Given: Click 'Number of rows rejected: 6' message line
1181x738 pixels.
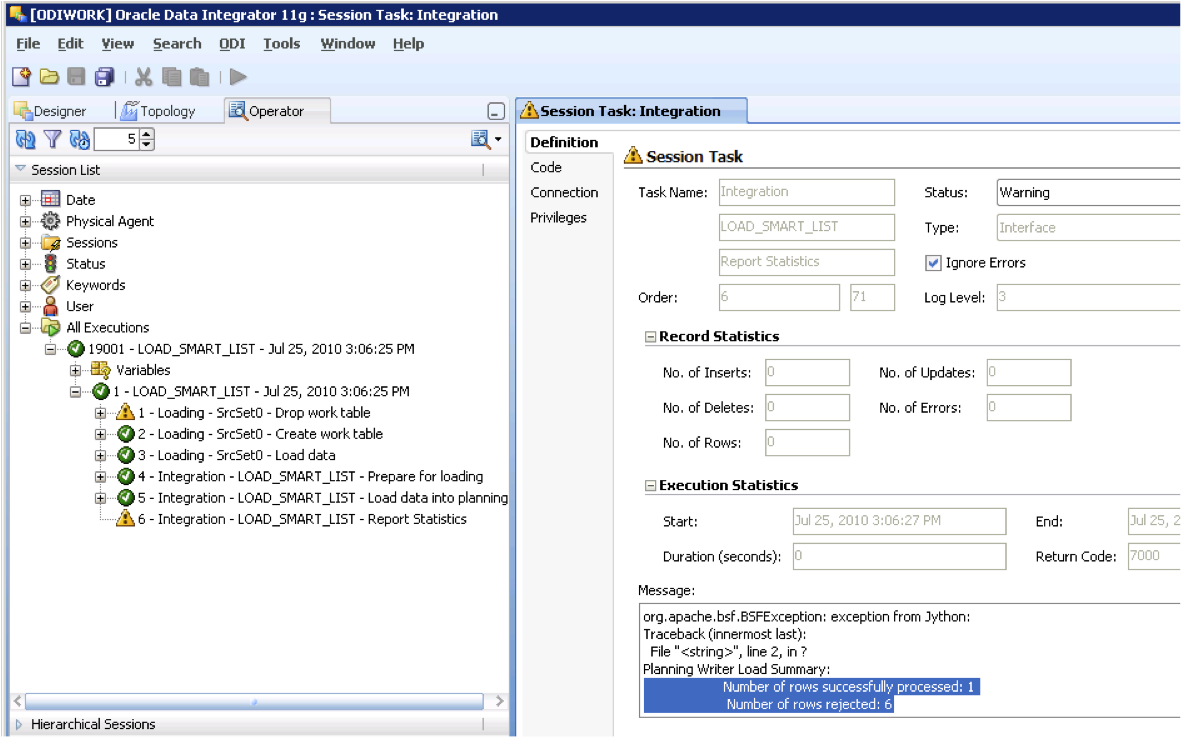Looking at the screenshot, I should click(808, 704).
